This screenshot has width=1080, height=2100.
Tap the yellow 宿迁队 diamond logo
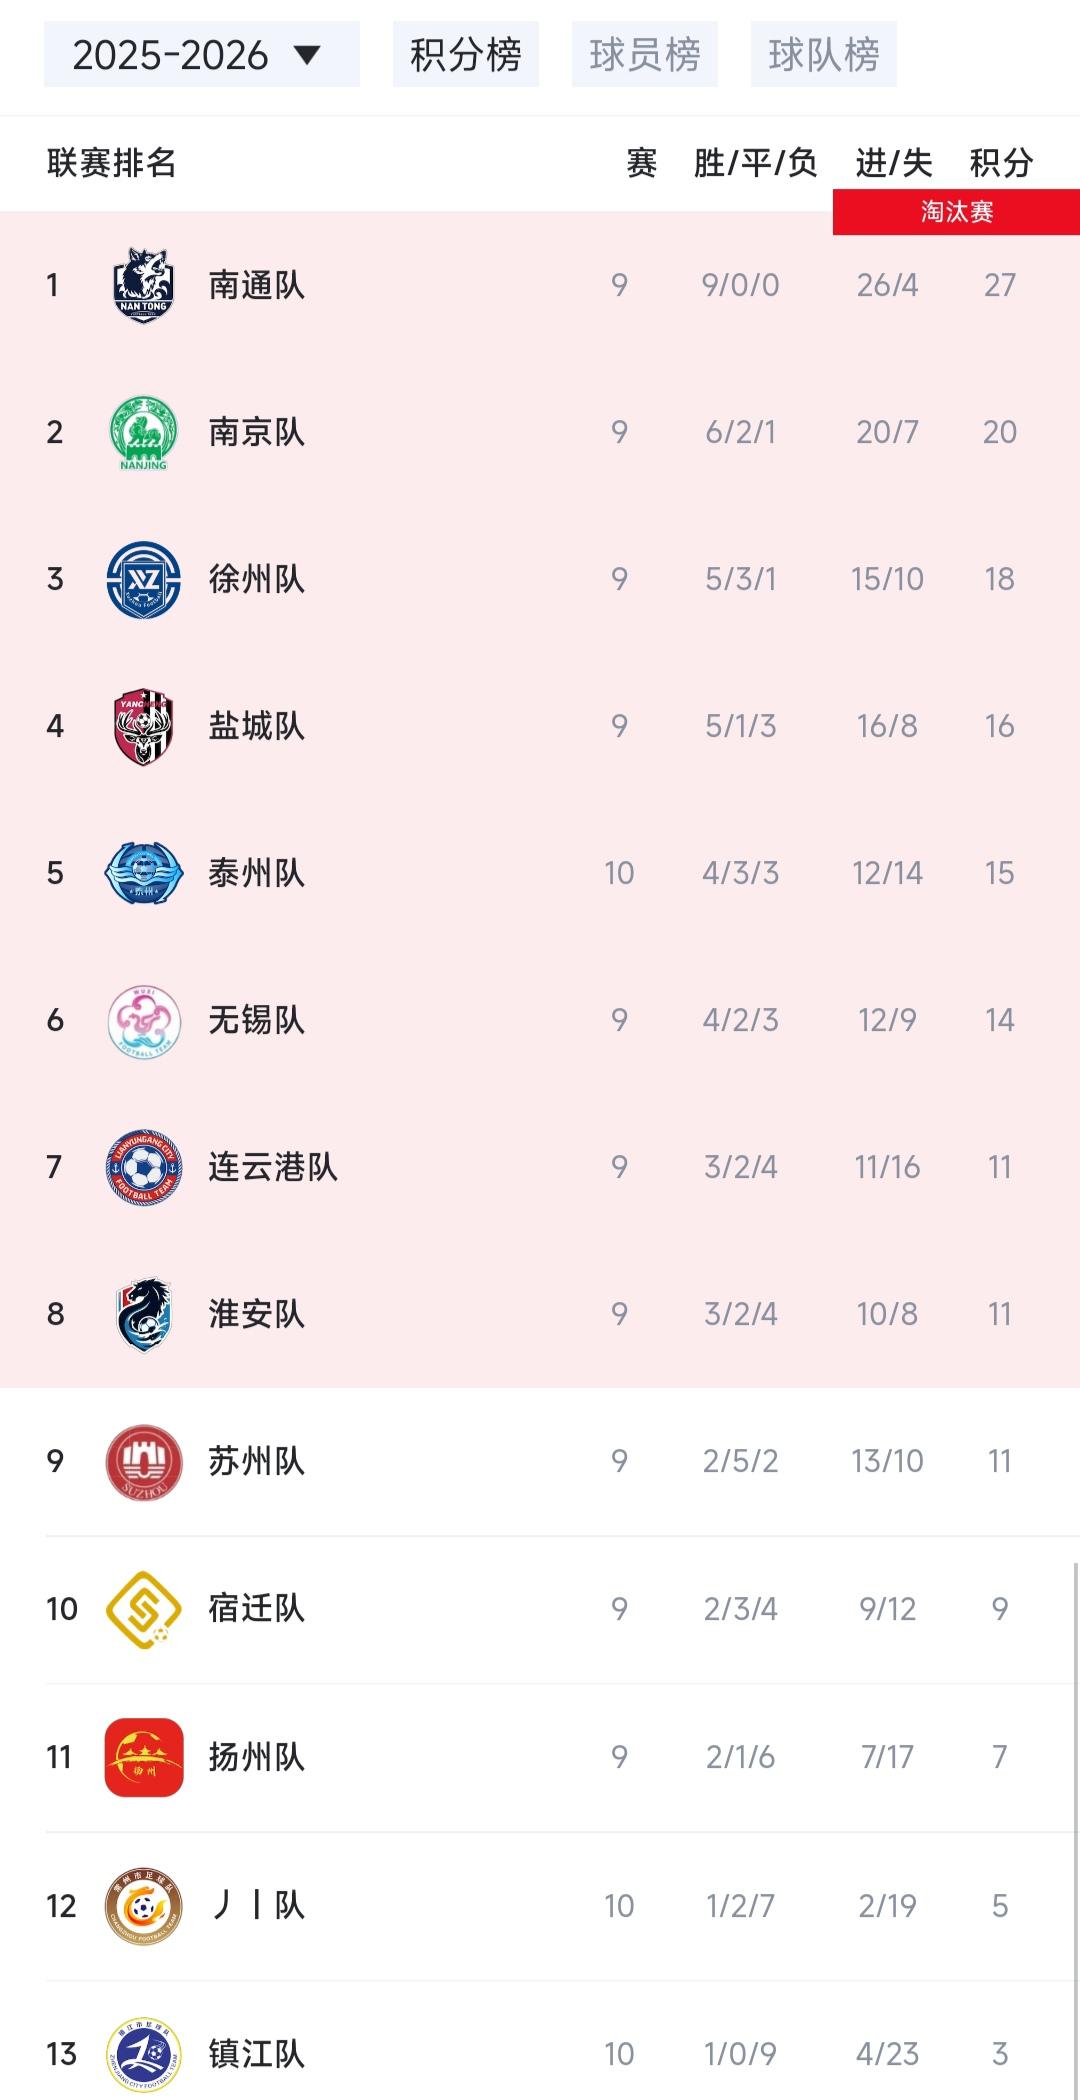pos(144,1608)
